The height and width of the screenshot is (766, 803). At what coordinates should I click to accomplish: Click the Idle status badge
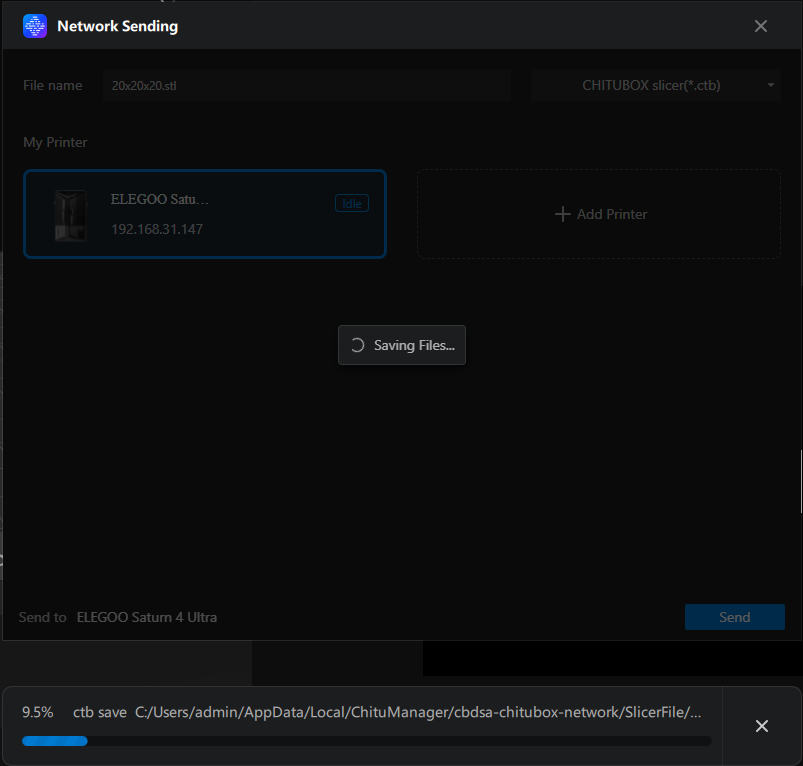[352, 203]
